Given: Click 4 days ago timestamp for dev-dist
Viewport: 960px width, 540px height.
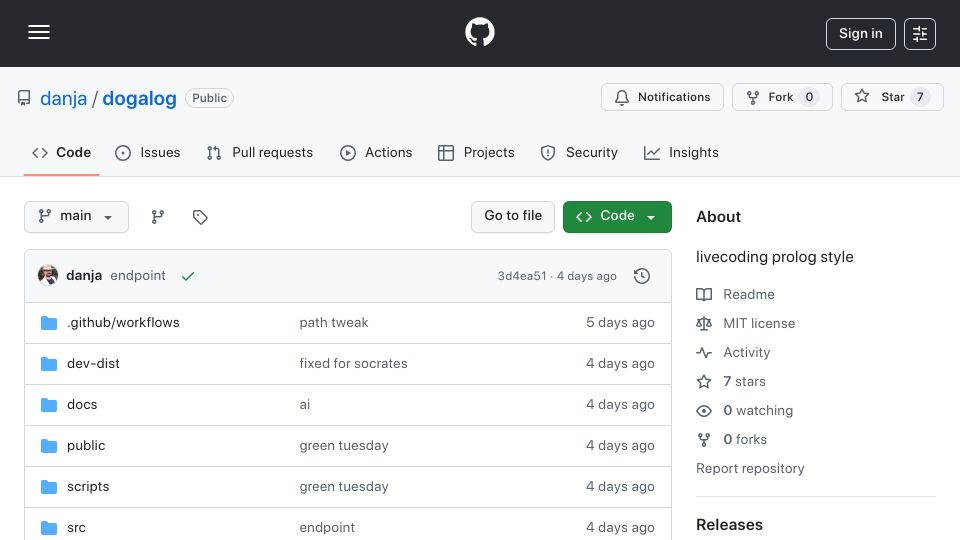Looking at the screenshot, I should (x=620, y=364).
